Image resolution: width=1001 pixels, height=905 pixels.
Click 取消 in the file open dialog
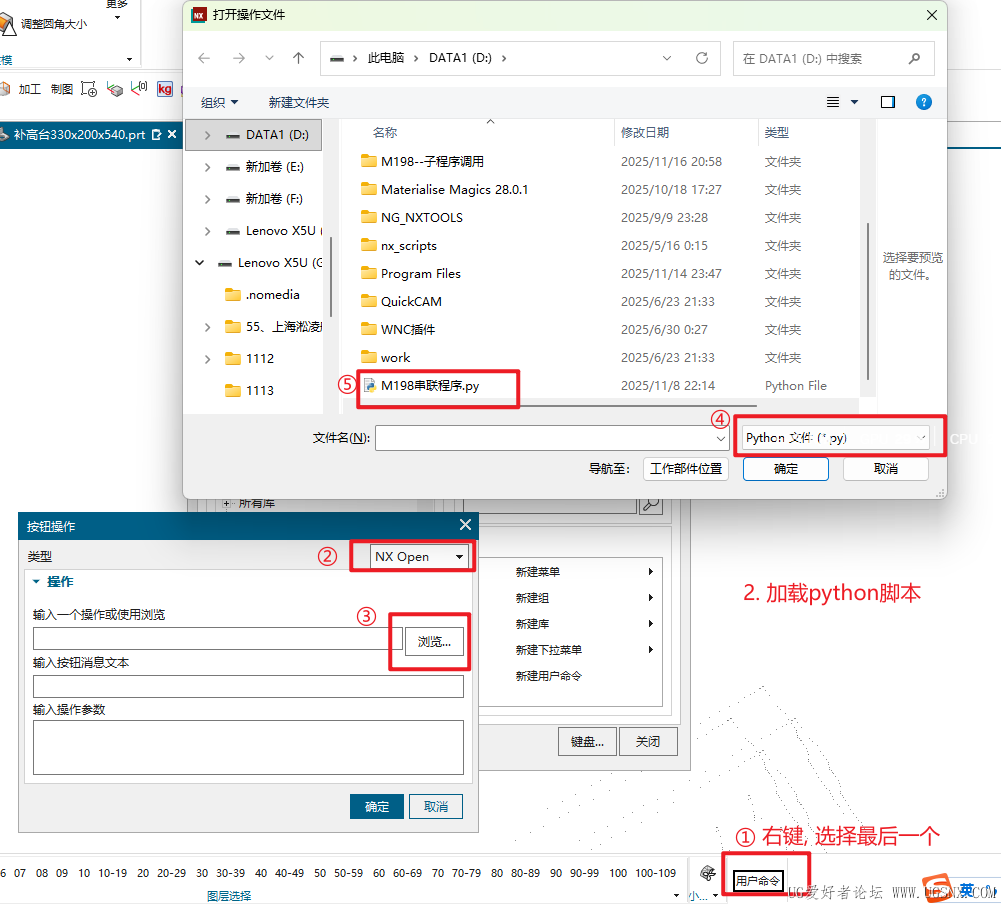(x=885, y=469)
